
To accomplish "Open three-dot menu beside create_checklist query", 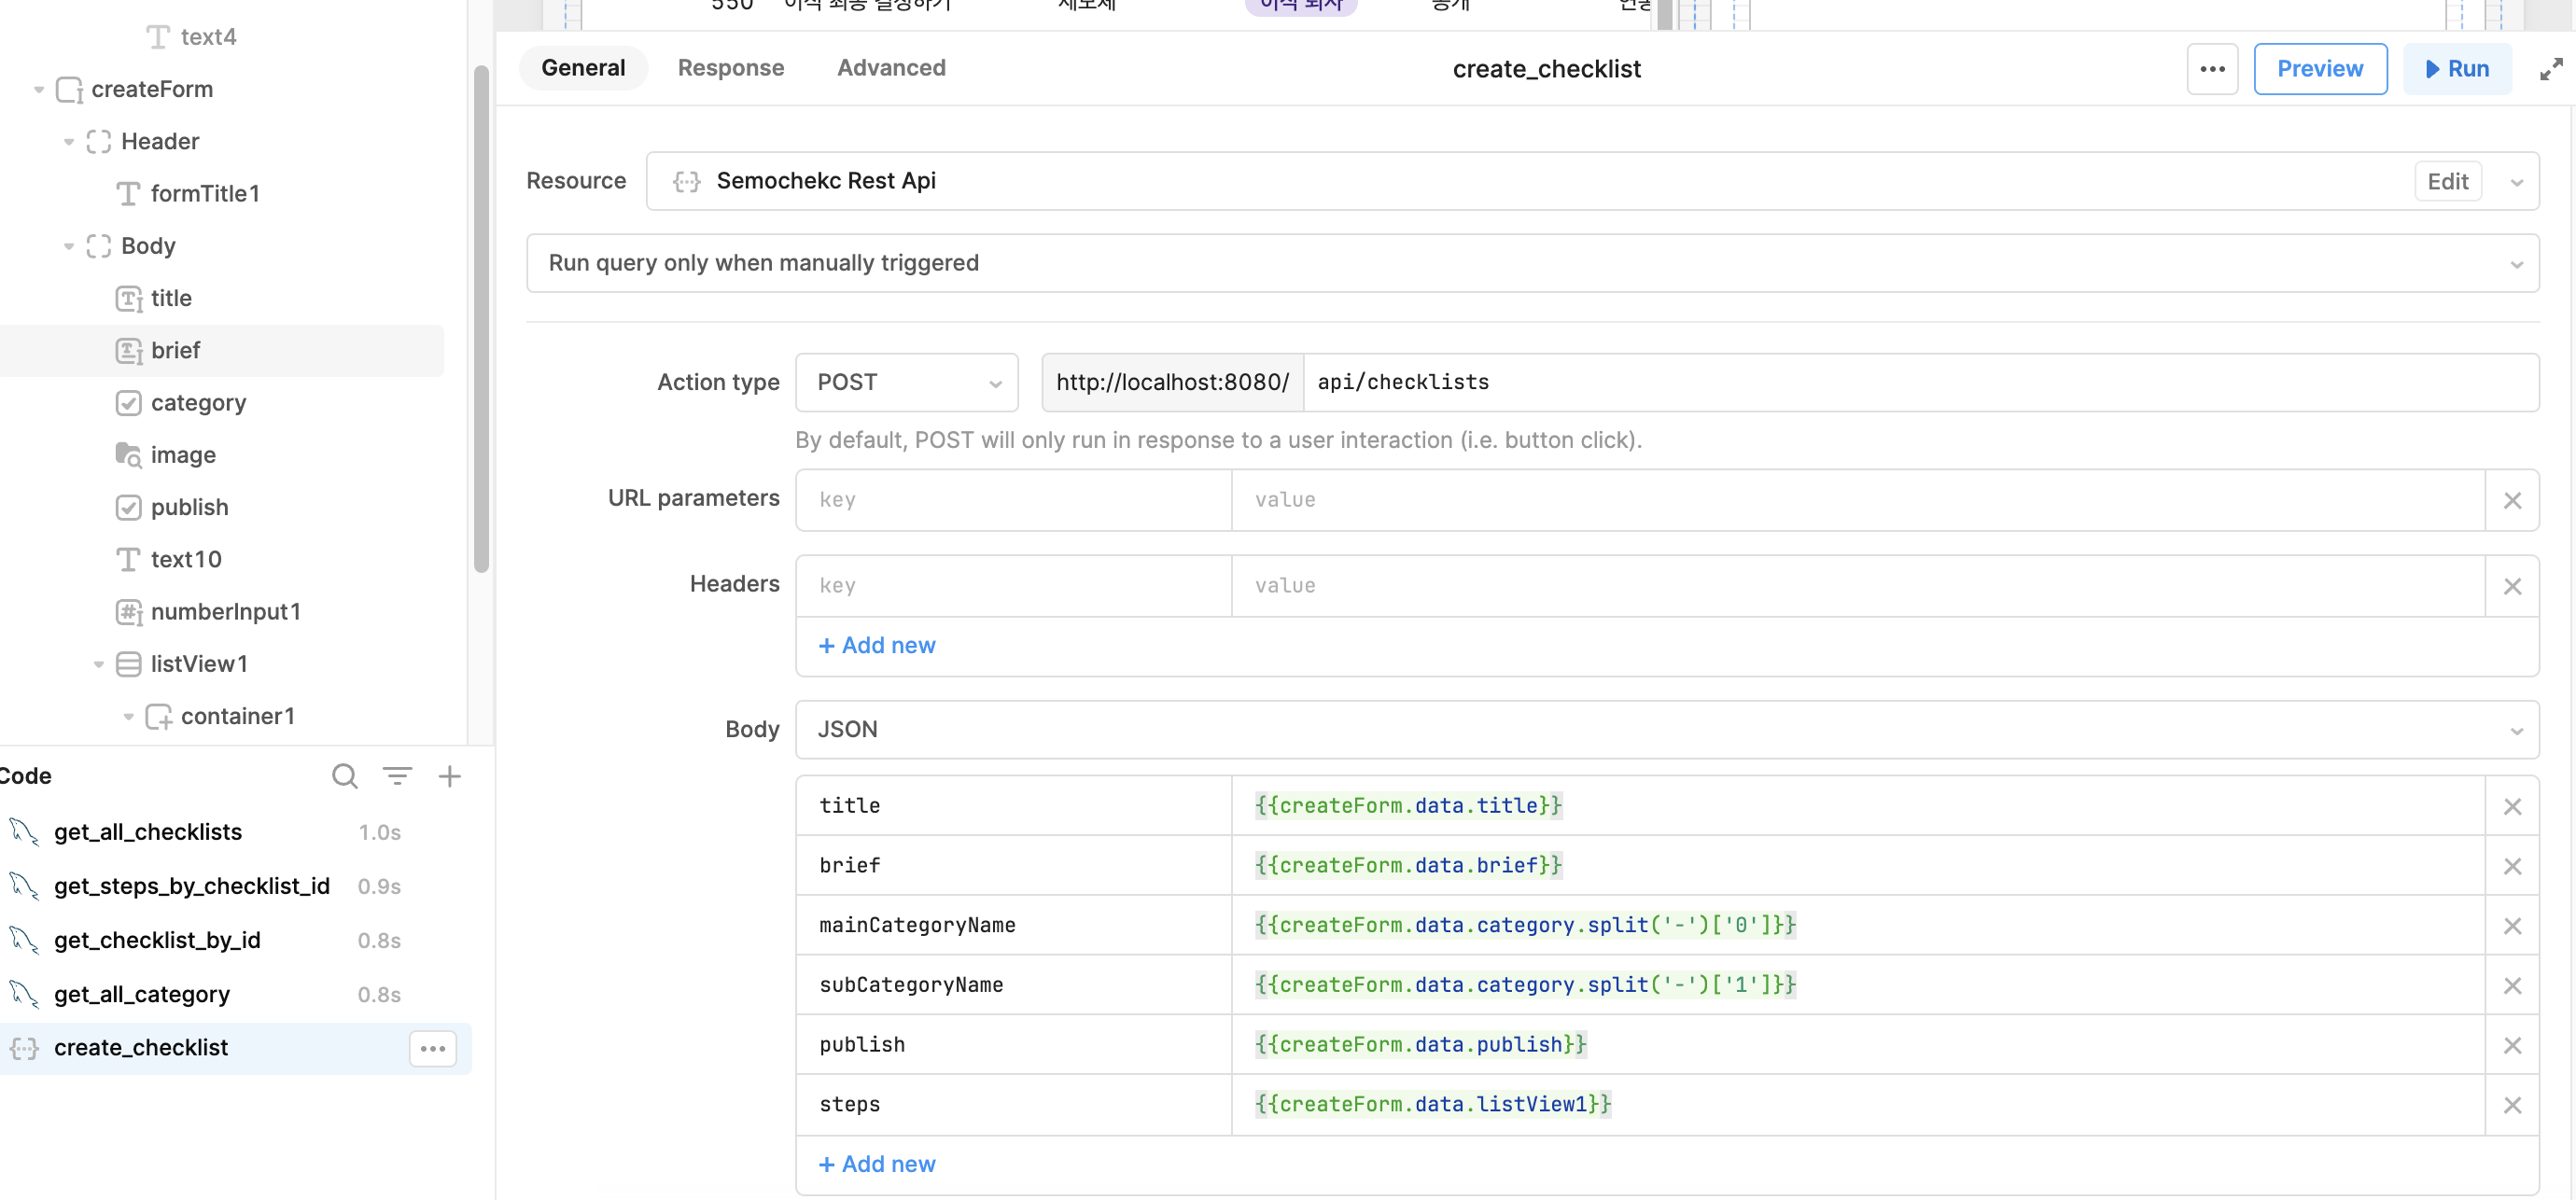I will (x=432, y=1048).
